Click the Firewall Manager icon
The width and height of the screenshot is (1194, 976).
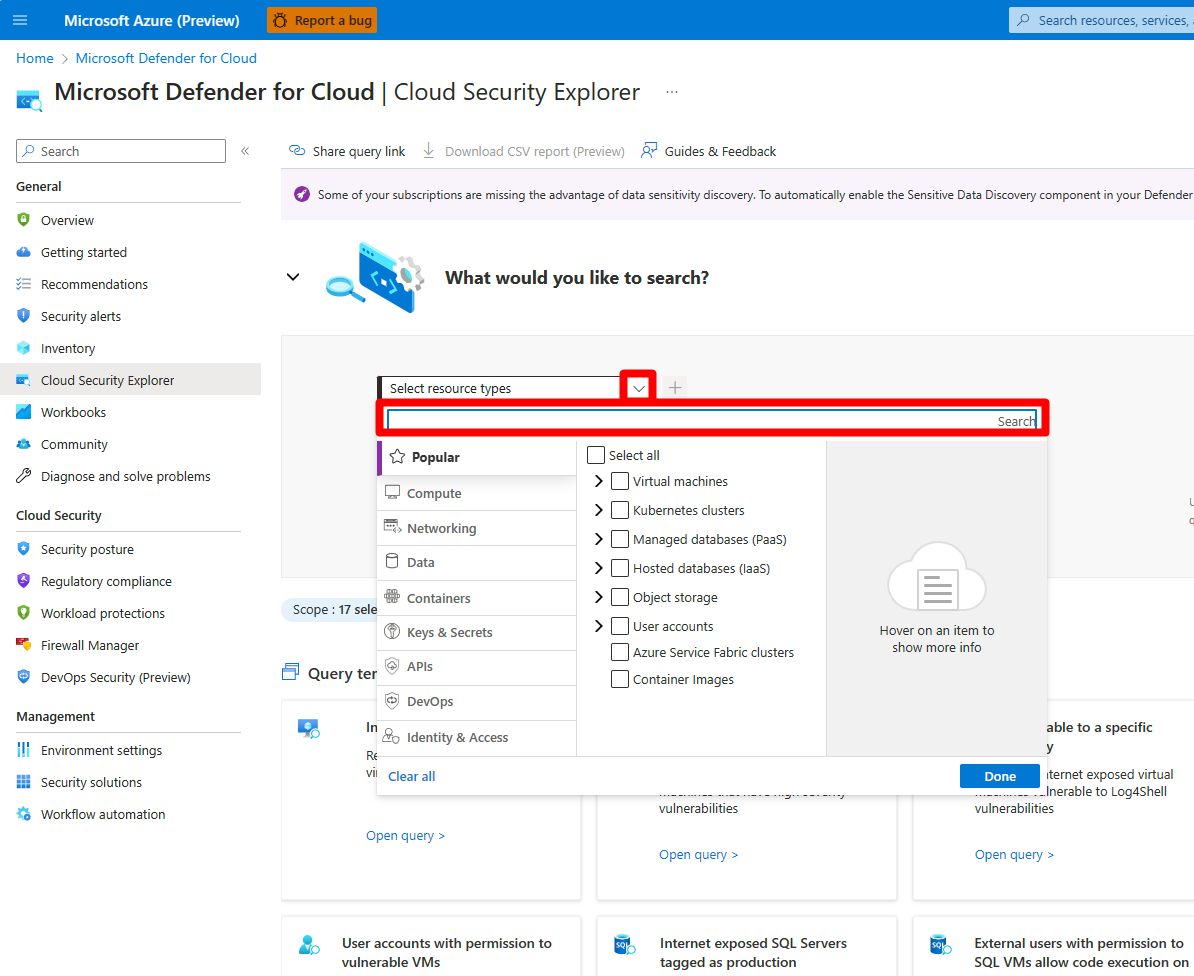[24, 645]
